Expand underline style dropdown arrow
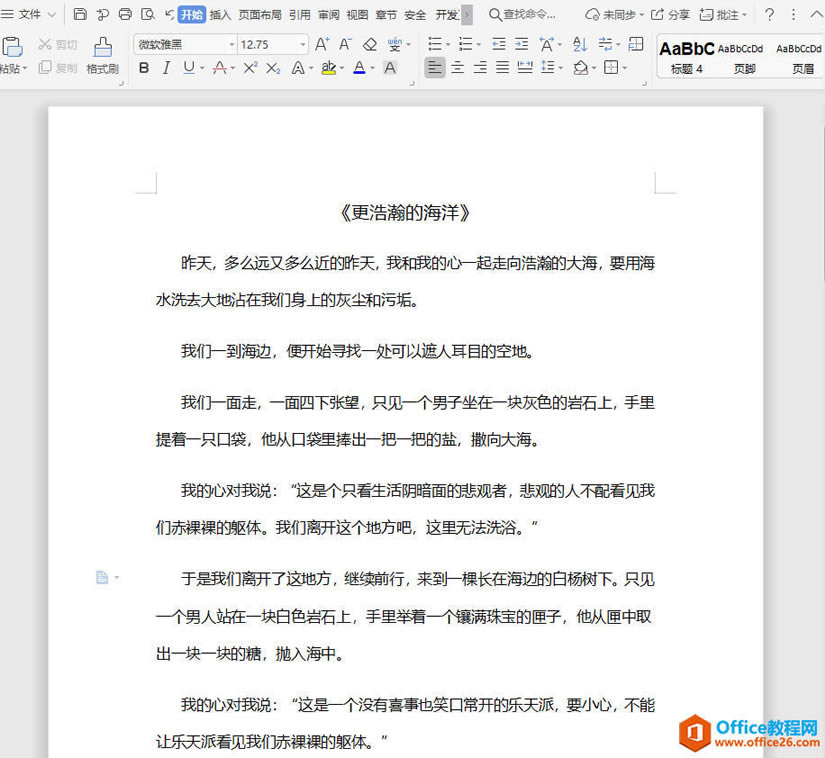 pos(202,68)
